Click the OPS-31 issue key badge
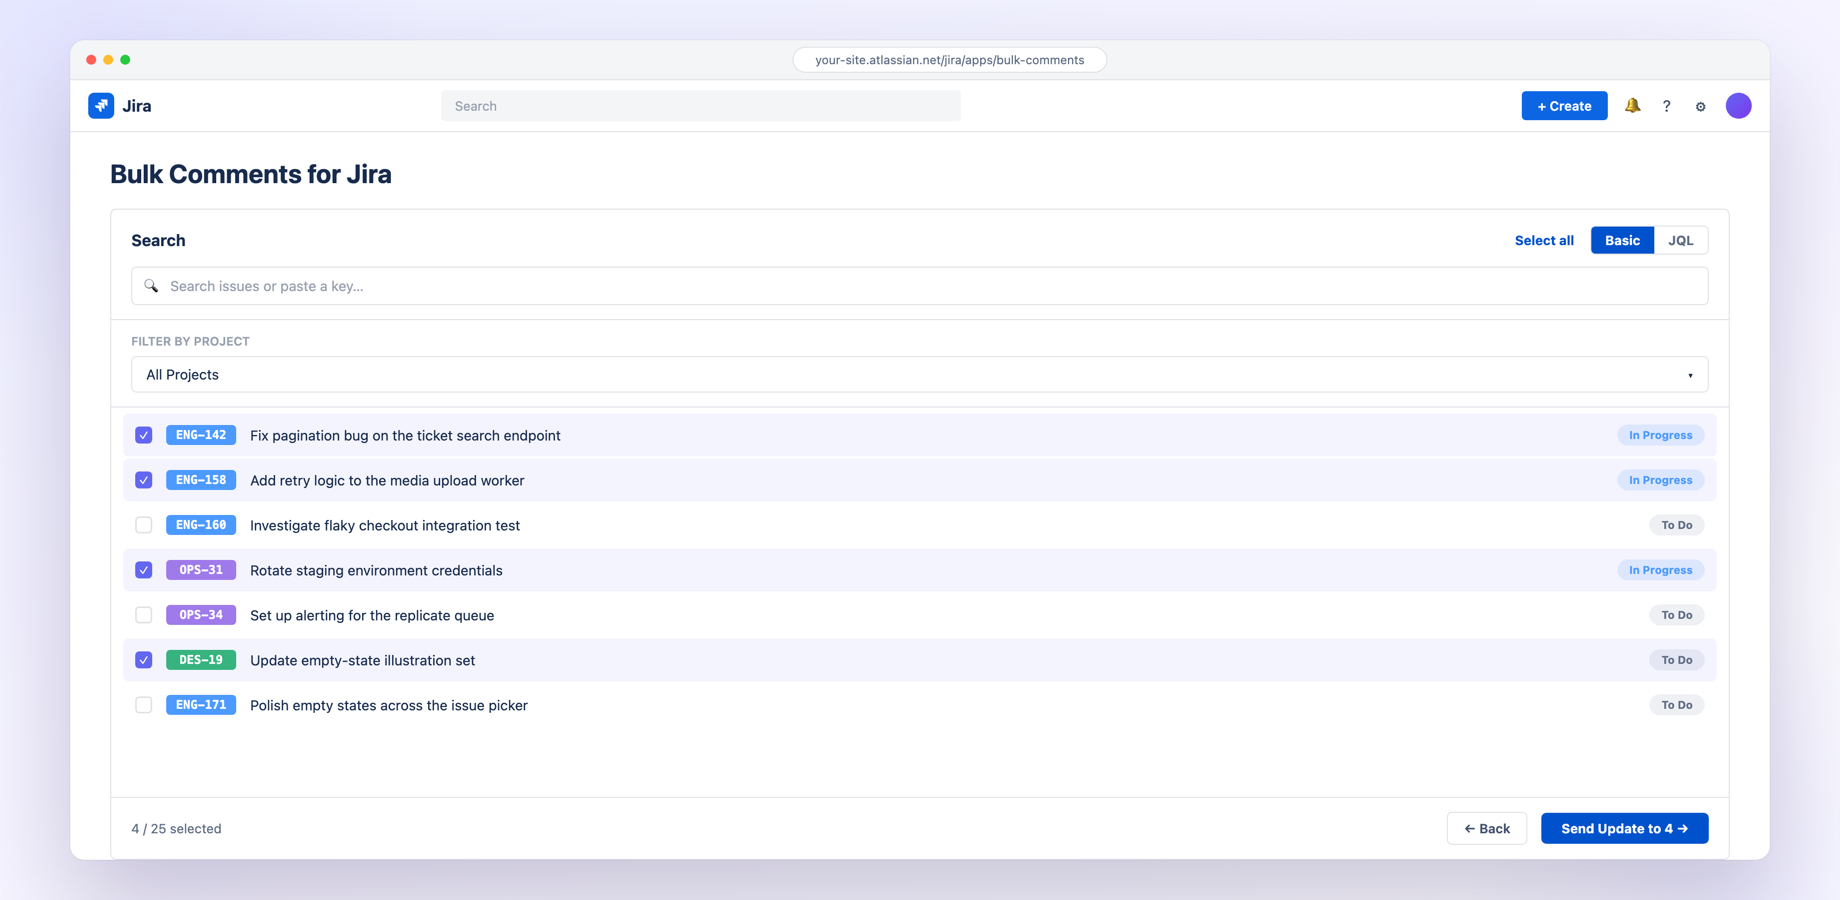The height and width of the screenshot is (900, 1840). coord(201,570)
